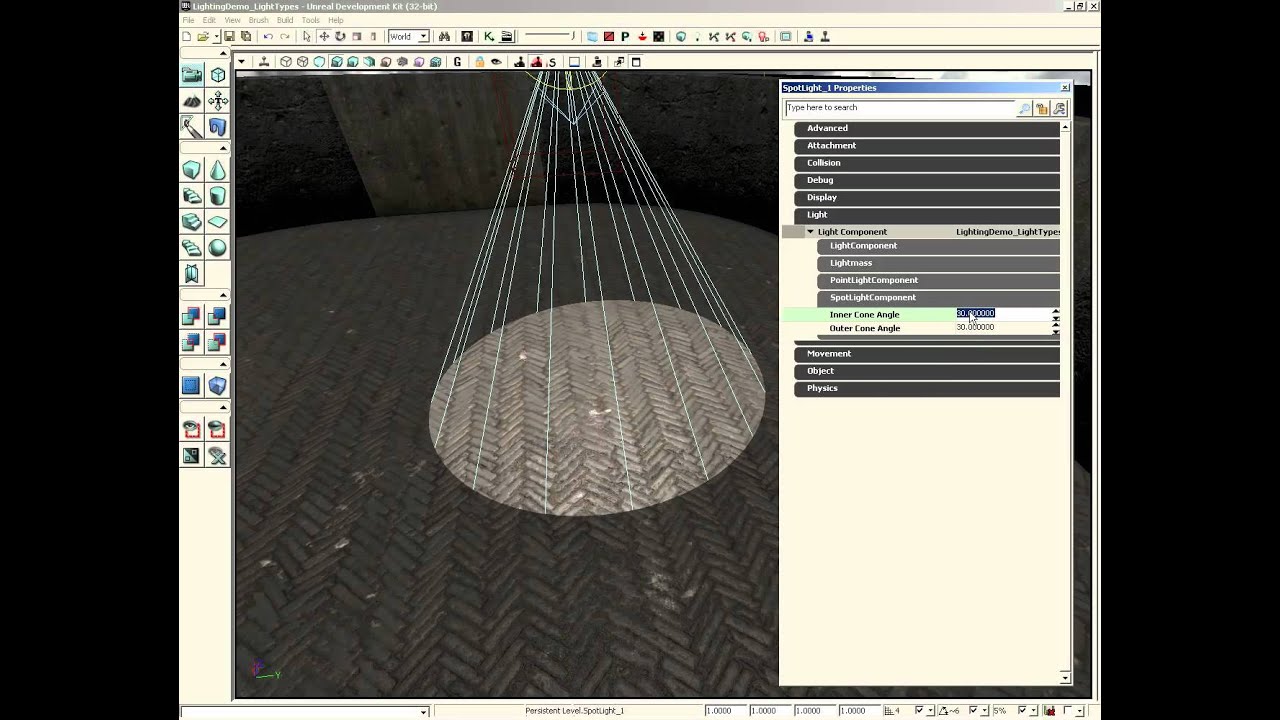Select the Camera mode tool
Image resolution: width=1280 pixels, height=720 pixels.
[191, 75]
